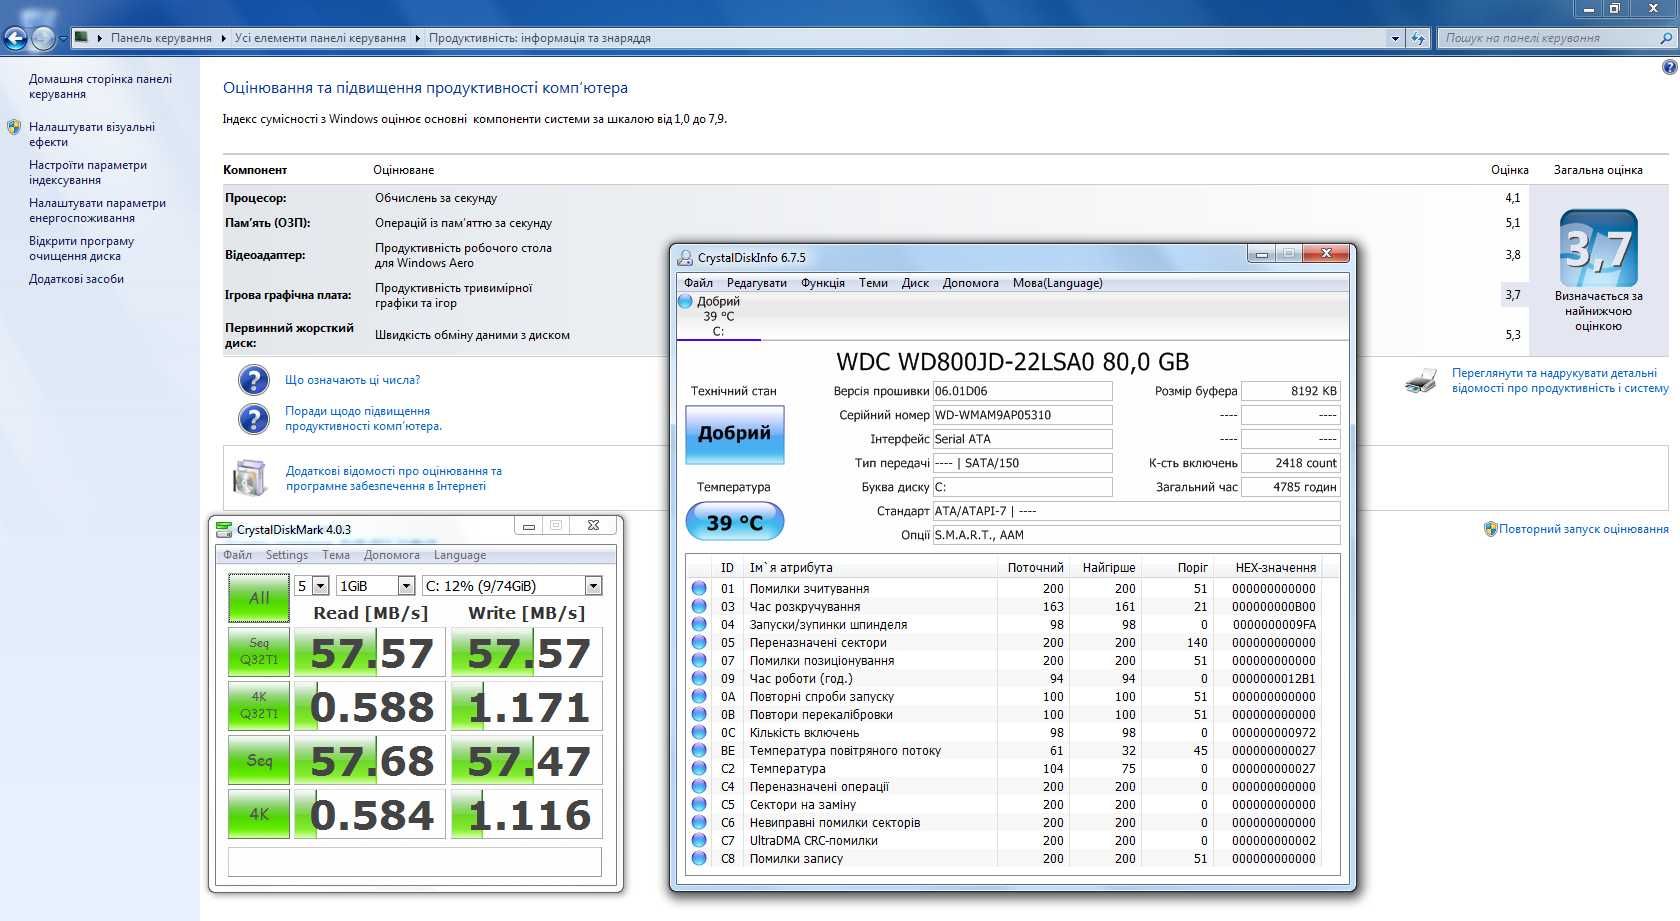1680x921 pixels.
Task: Start the plain '4K' benchmark button
Action: [x=259, y=814]
